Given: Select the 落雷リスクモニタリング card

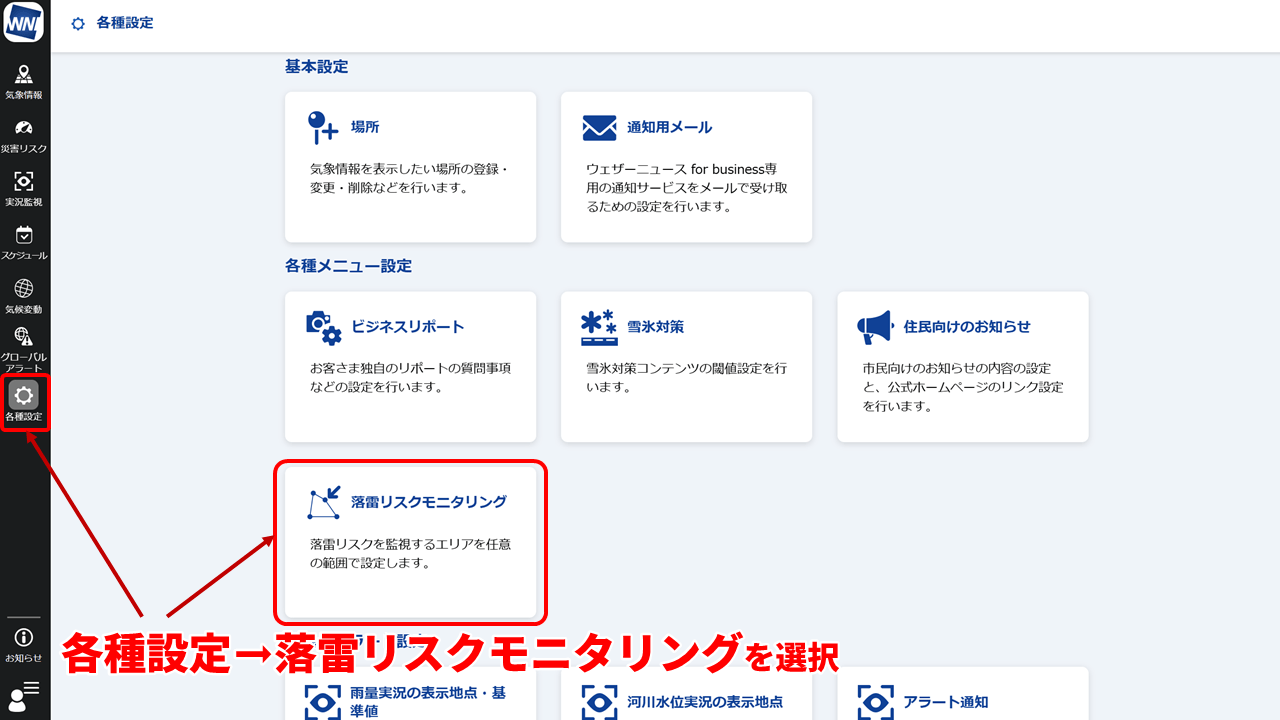Looking at the screenshot, I should [410, 540].
